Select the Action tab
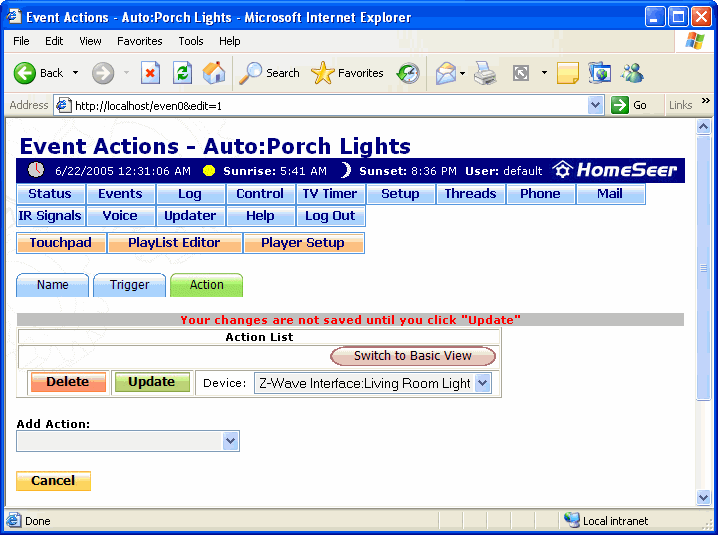This screenshot has height=535, width=718. (x=207, y=285)
